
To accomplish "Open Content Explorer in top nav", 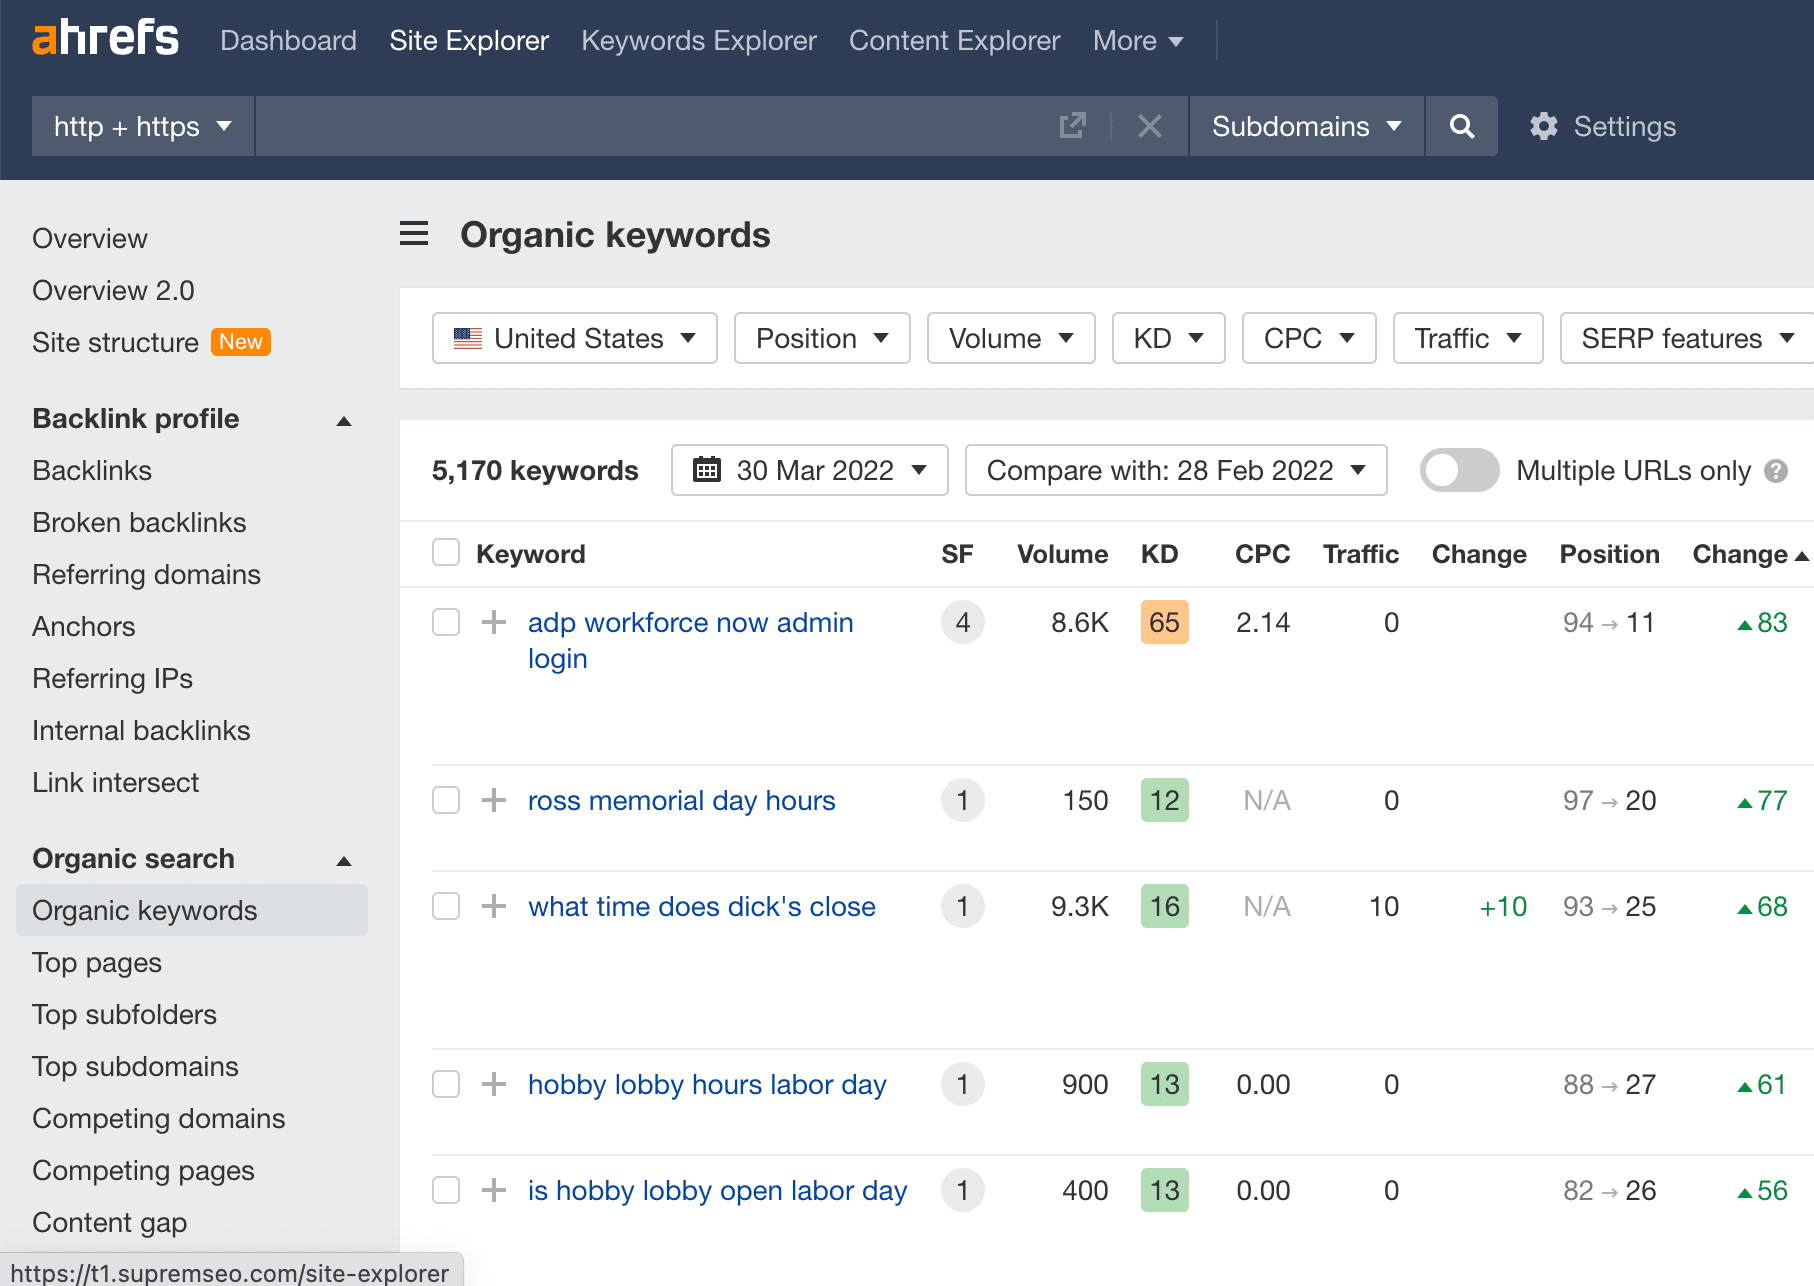I will point(954,40).
